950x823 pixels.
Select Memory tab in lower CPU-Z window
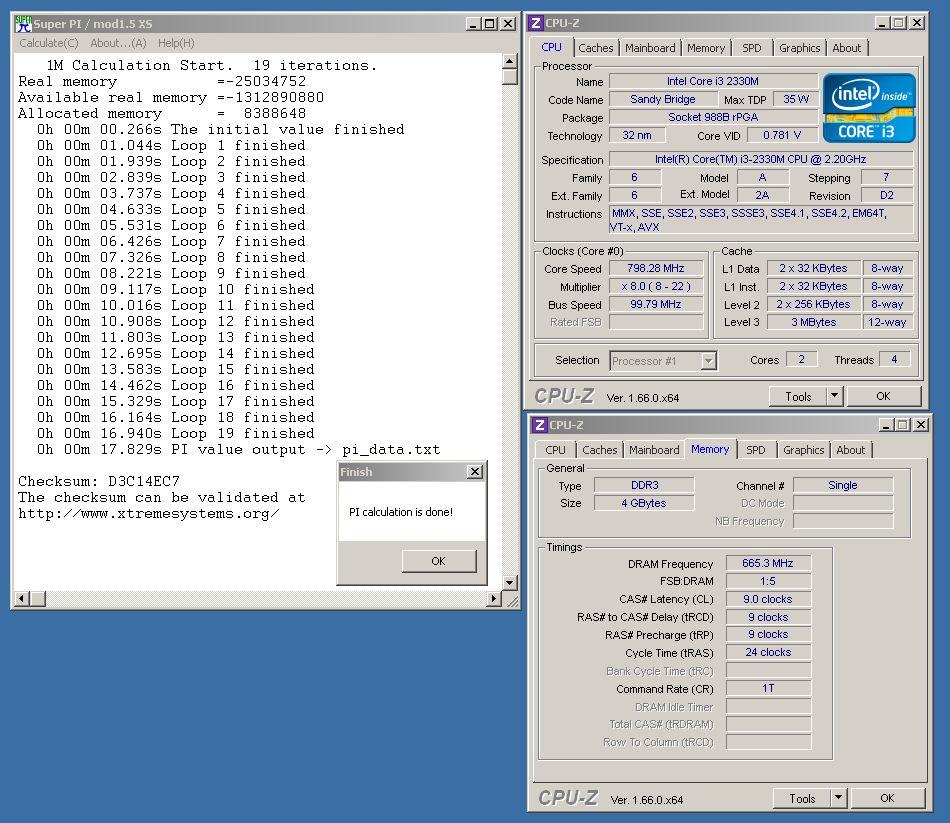tap(710, 449)
